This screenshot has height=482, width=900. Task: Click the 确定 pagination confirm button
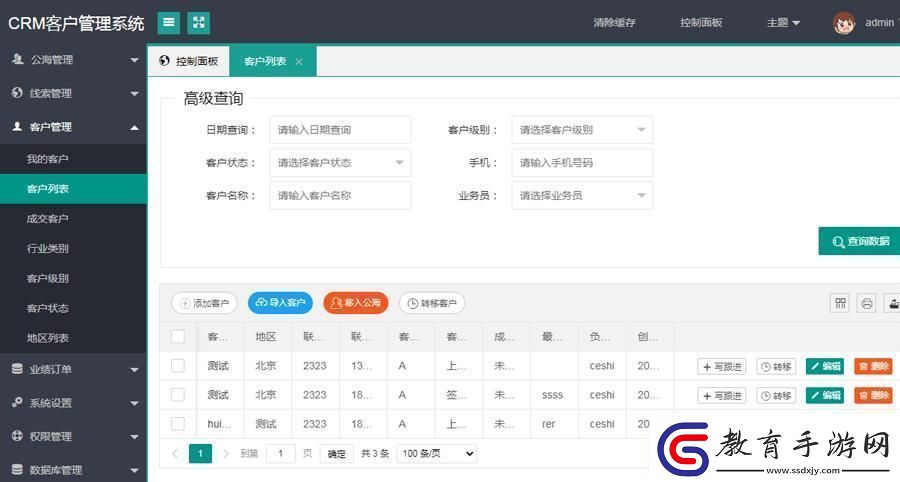click(x=336, y=453)
